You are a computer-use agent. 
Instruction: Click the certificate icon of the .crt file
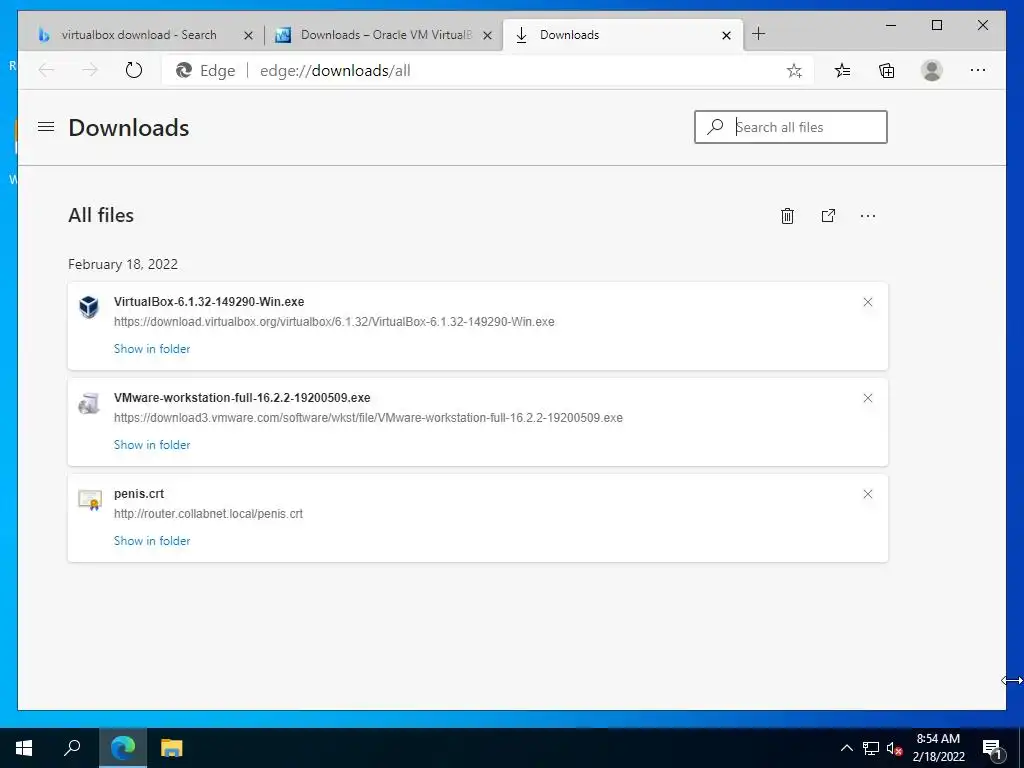tap(89, 499)
